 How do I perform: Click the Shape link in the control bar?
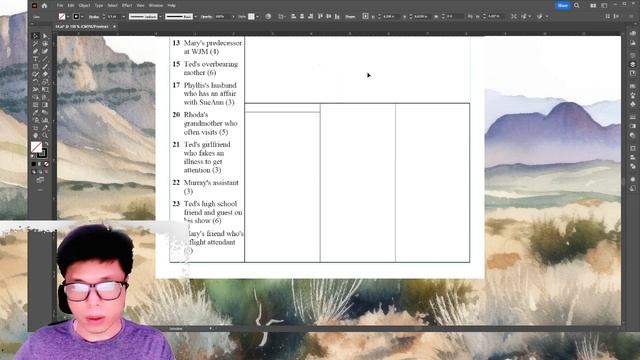click(350, 16)
